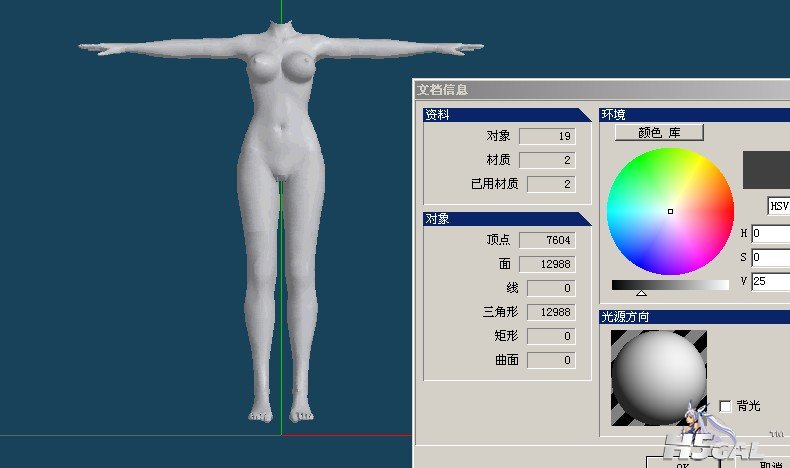The width and height of the screenshot is (790, 468).
Task: Click the 对象 count field showing 19
Action: coord(547,136)
